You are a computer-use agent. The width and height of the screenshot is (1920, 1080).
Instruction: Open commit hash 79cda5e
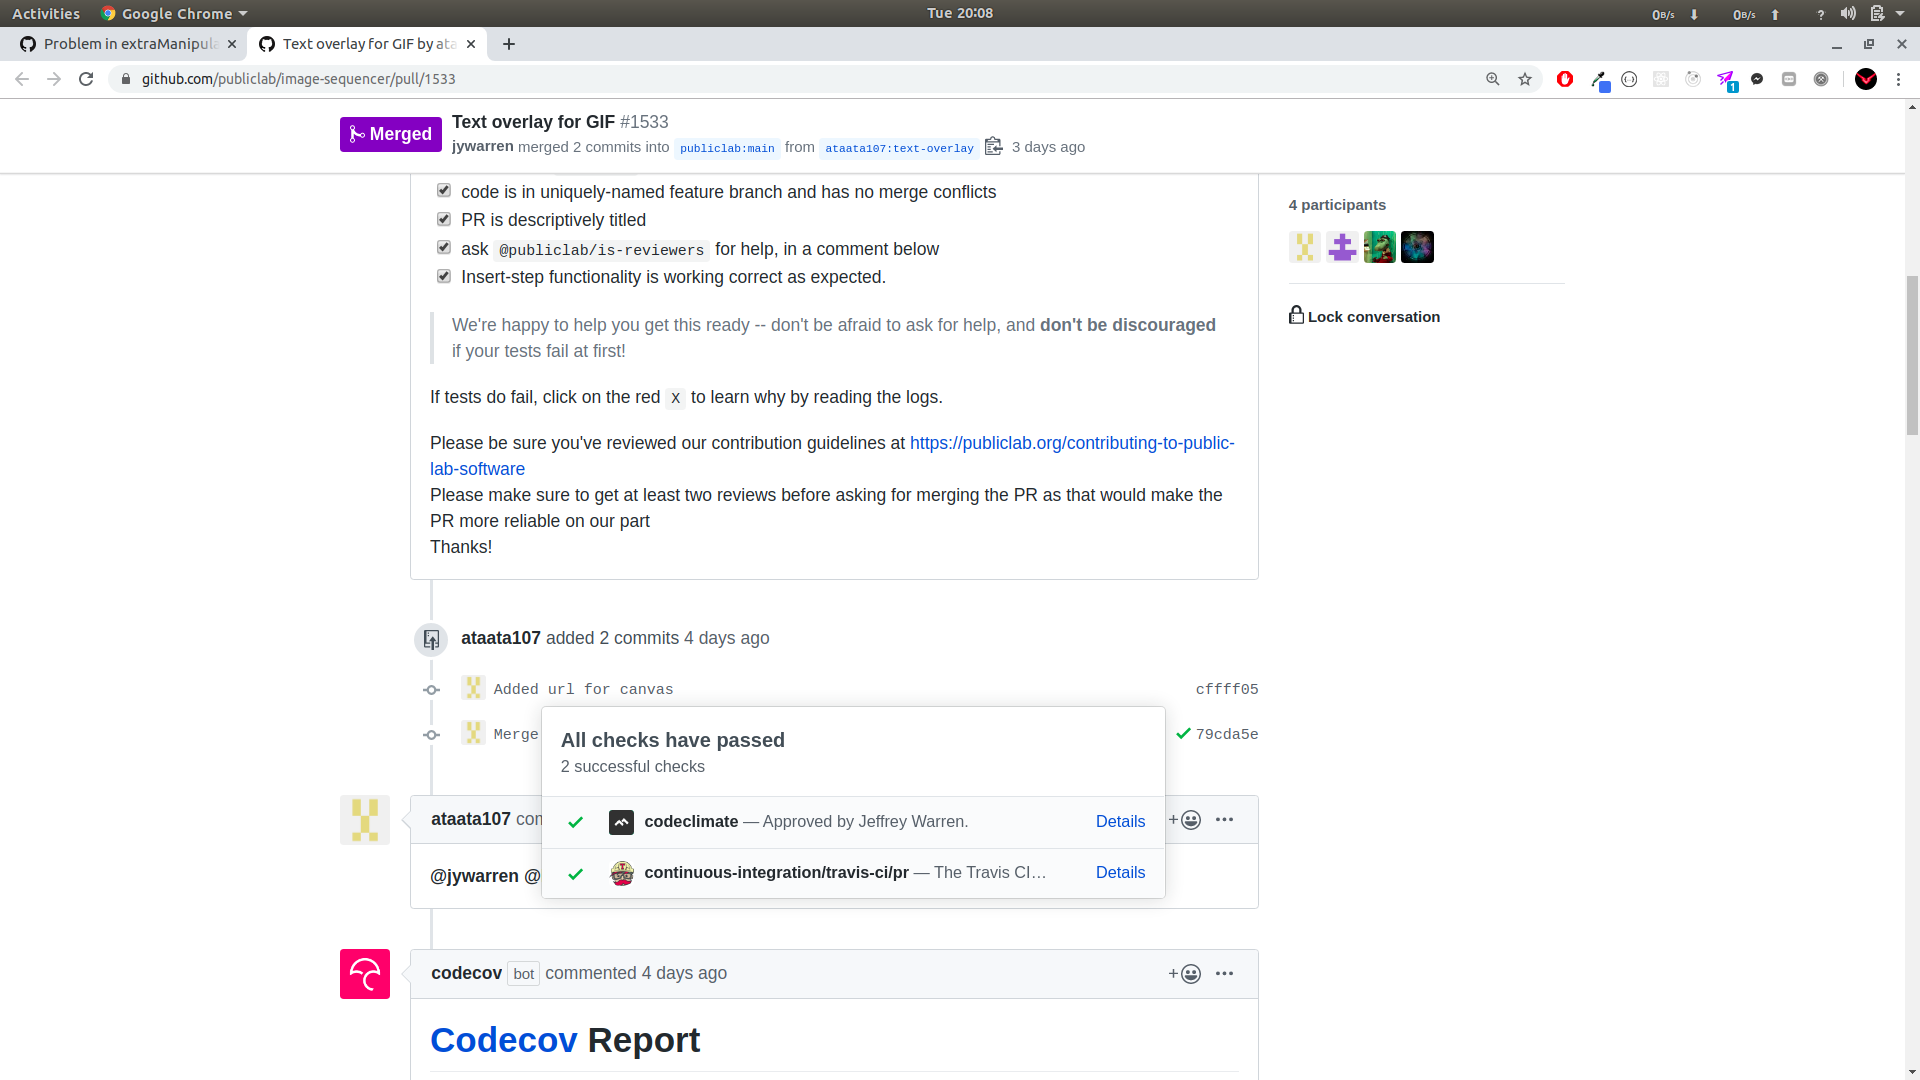click(x=1227, y=735)
